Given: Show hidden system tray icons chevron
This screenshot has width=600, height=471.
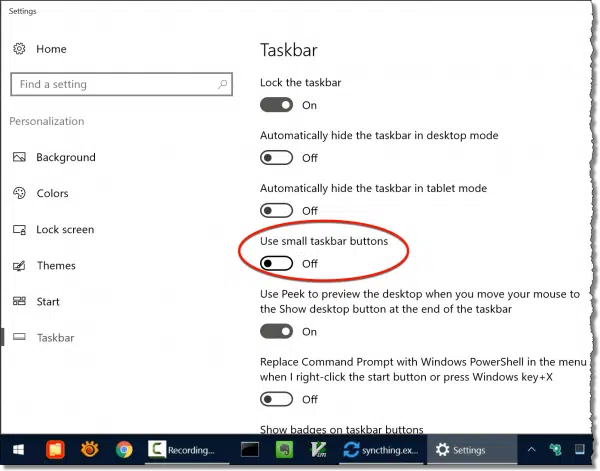Looking at the screenshot, I should (532, 449).
